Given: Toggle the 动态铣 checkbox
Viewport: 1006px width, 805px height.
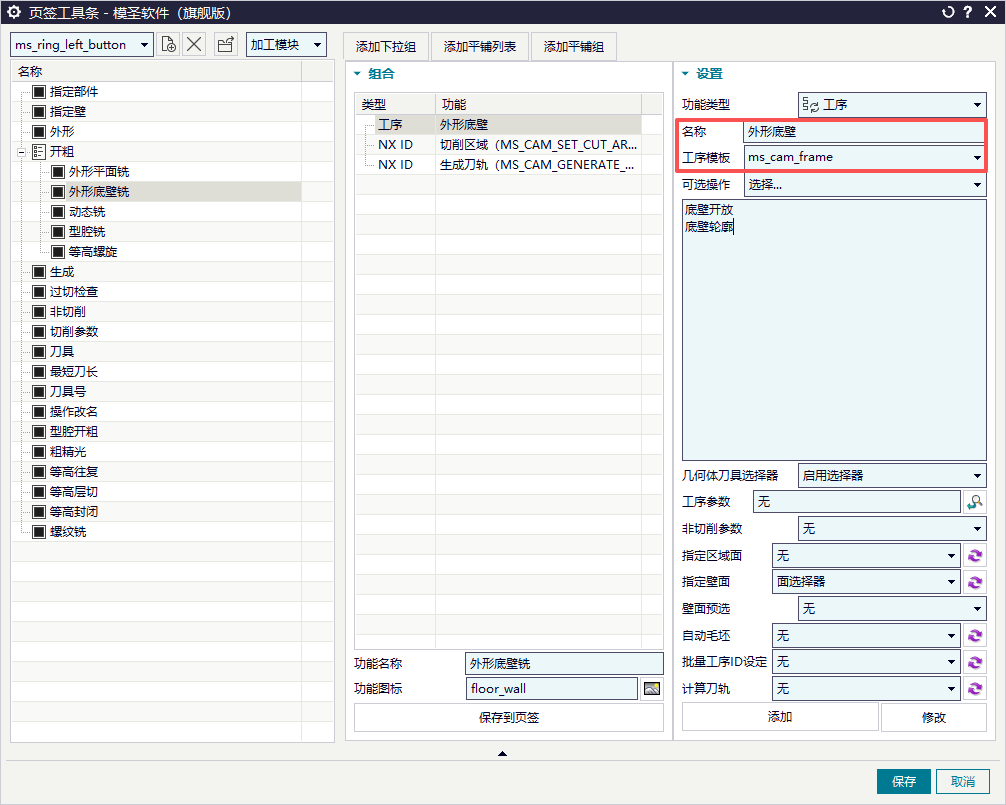Looking at the screenshot, I should point(58,212).
